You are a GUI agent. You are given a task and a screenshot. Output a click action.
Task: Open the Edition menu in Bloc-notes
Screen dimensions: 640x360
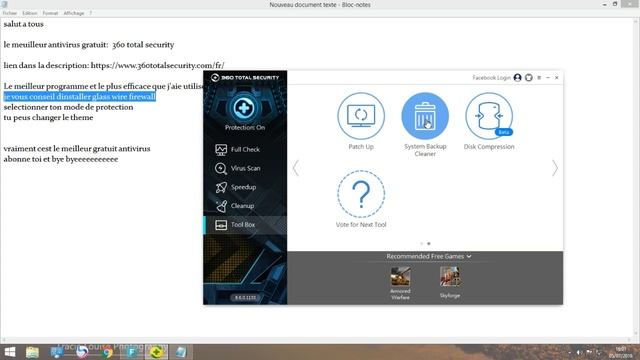[30, 13]
